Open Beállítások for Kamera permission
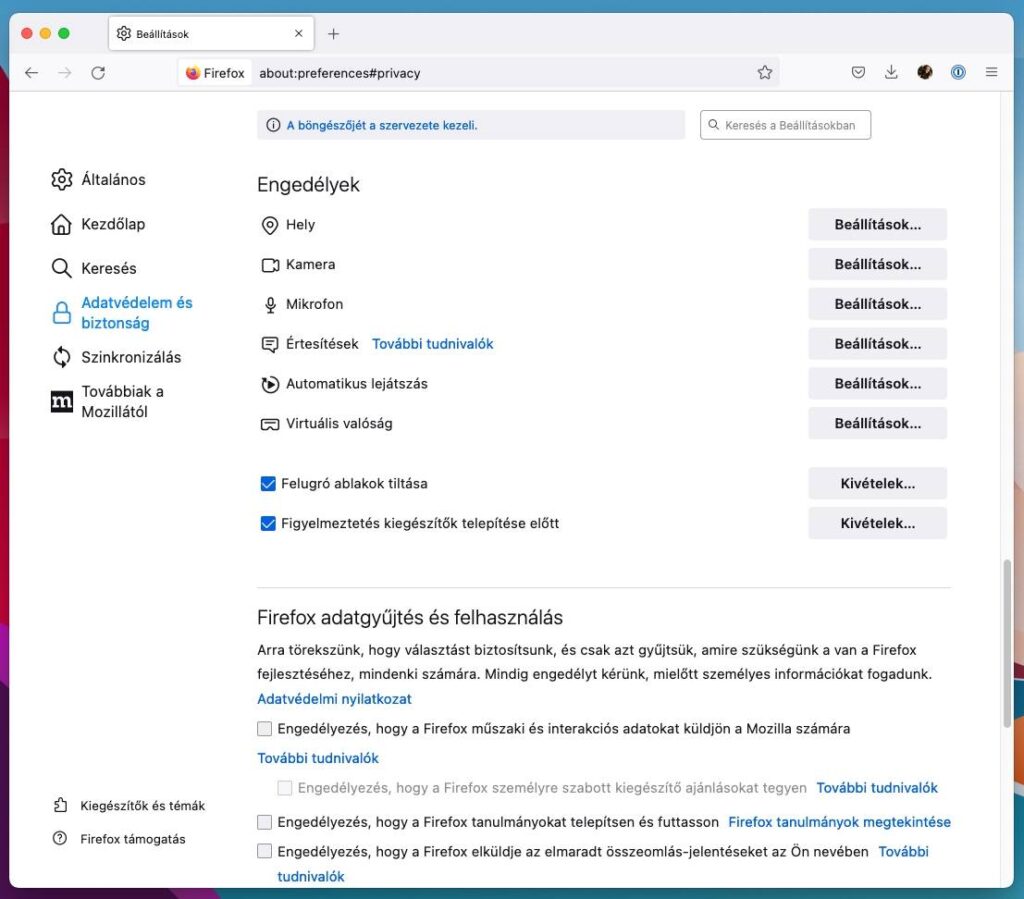 pos(877,264)
